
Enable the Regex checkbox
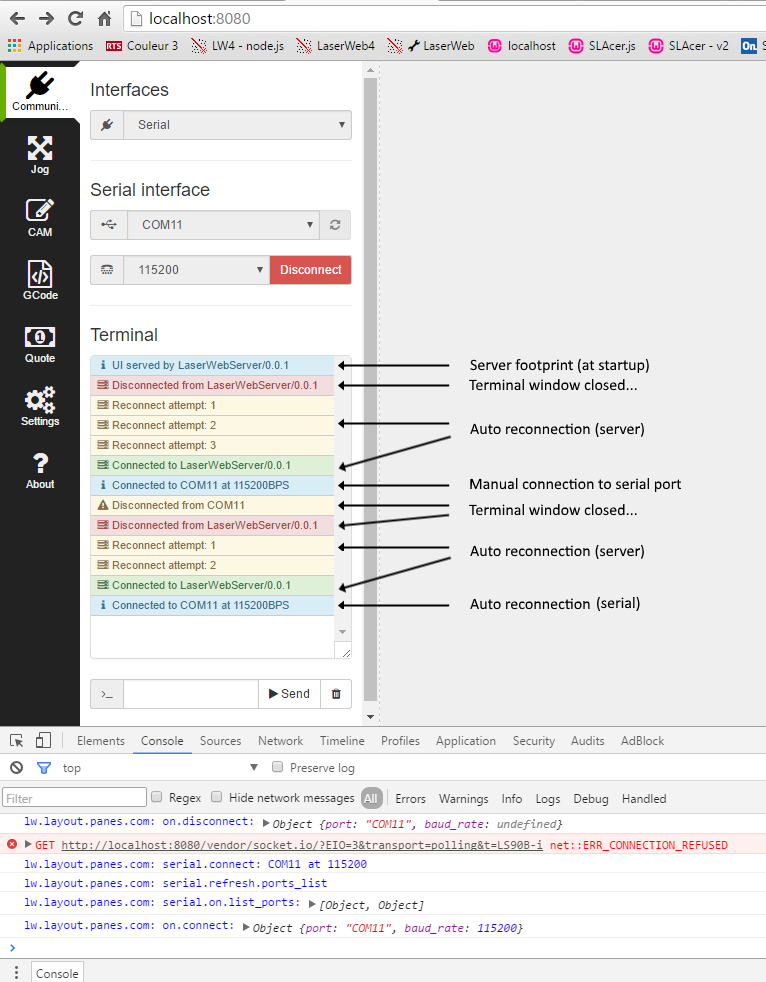[x=157, y=797]
